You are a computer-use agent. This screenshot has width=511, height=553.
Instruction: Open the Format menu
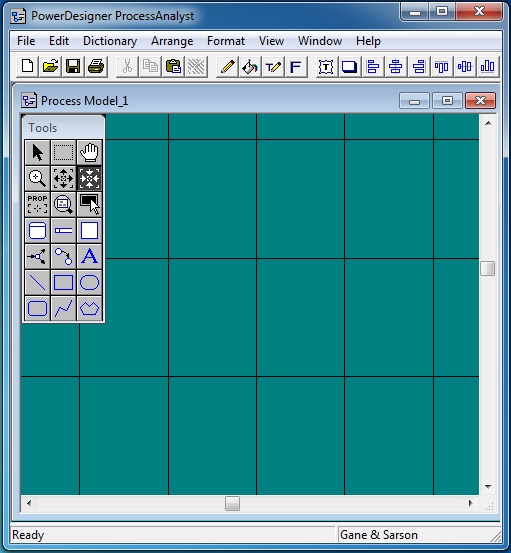coord(226,41)
